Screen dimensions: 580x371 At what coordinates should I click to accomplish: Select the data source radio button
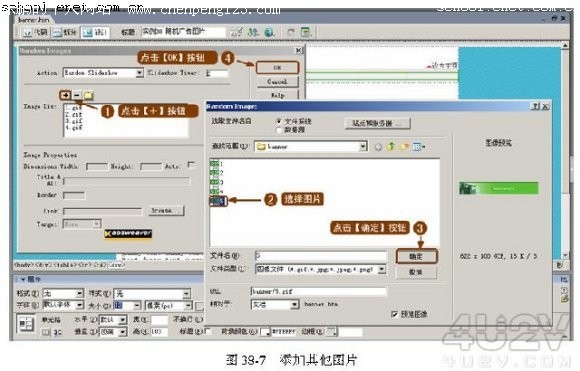pyautogui.click(x=279, y=130)
